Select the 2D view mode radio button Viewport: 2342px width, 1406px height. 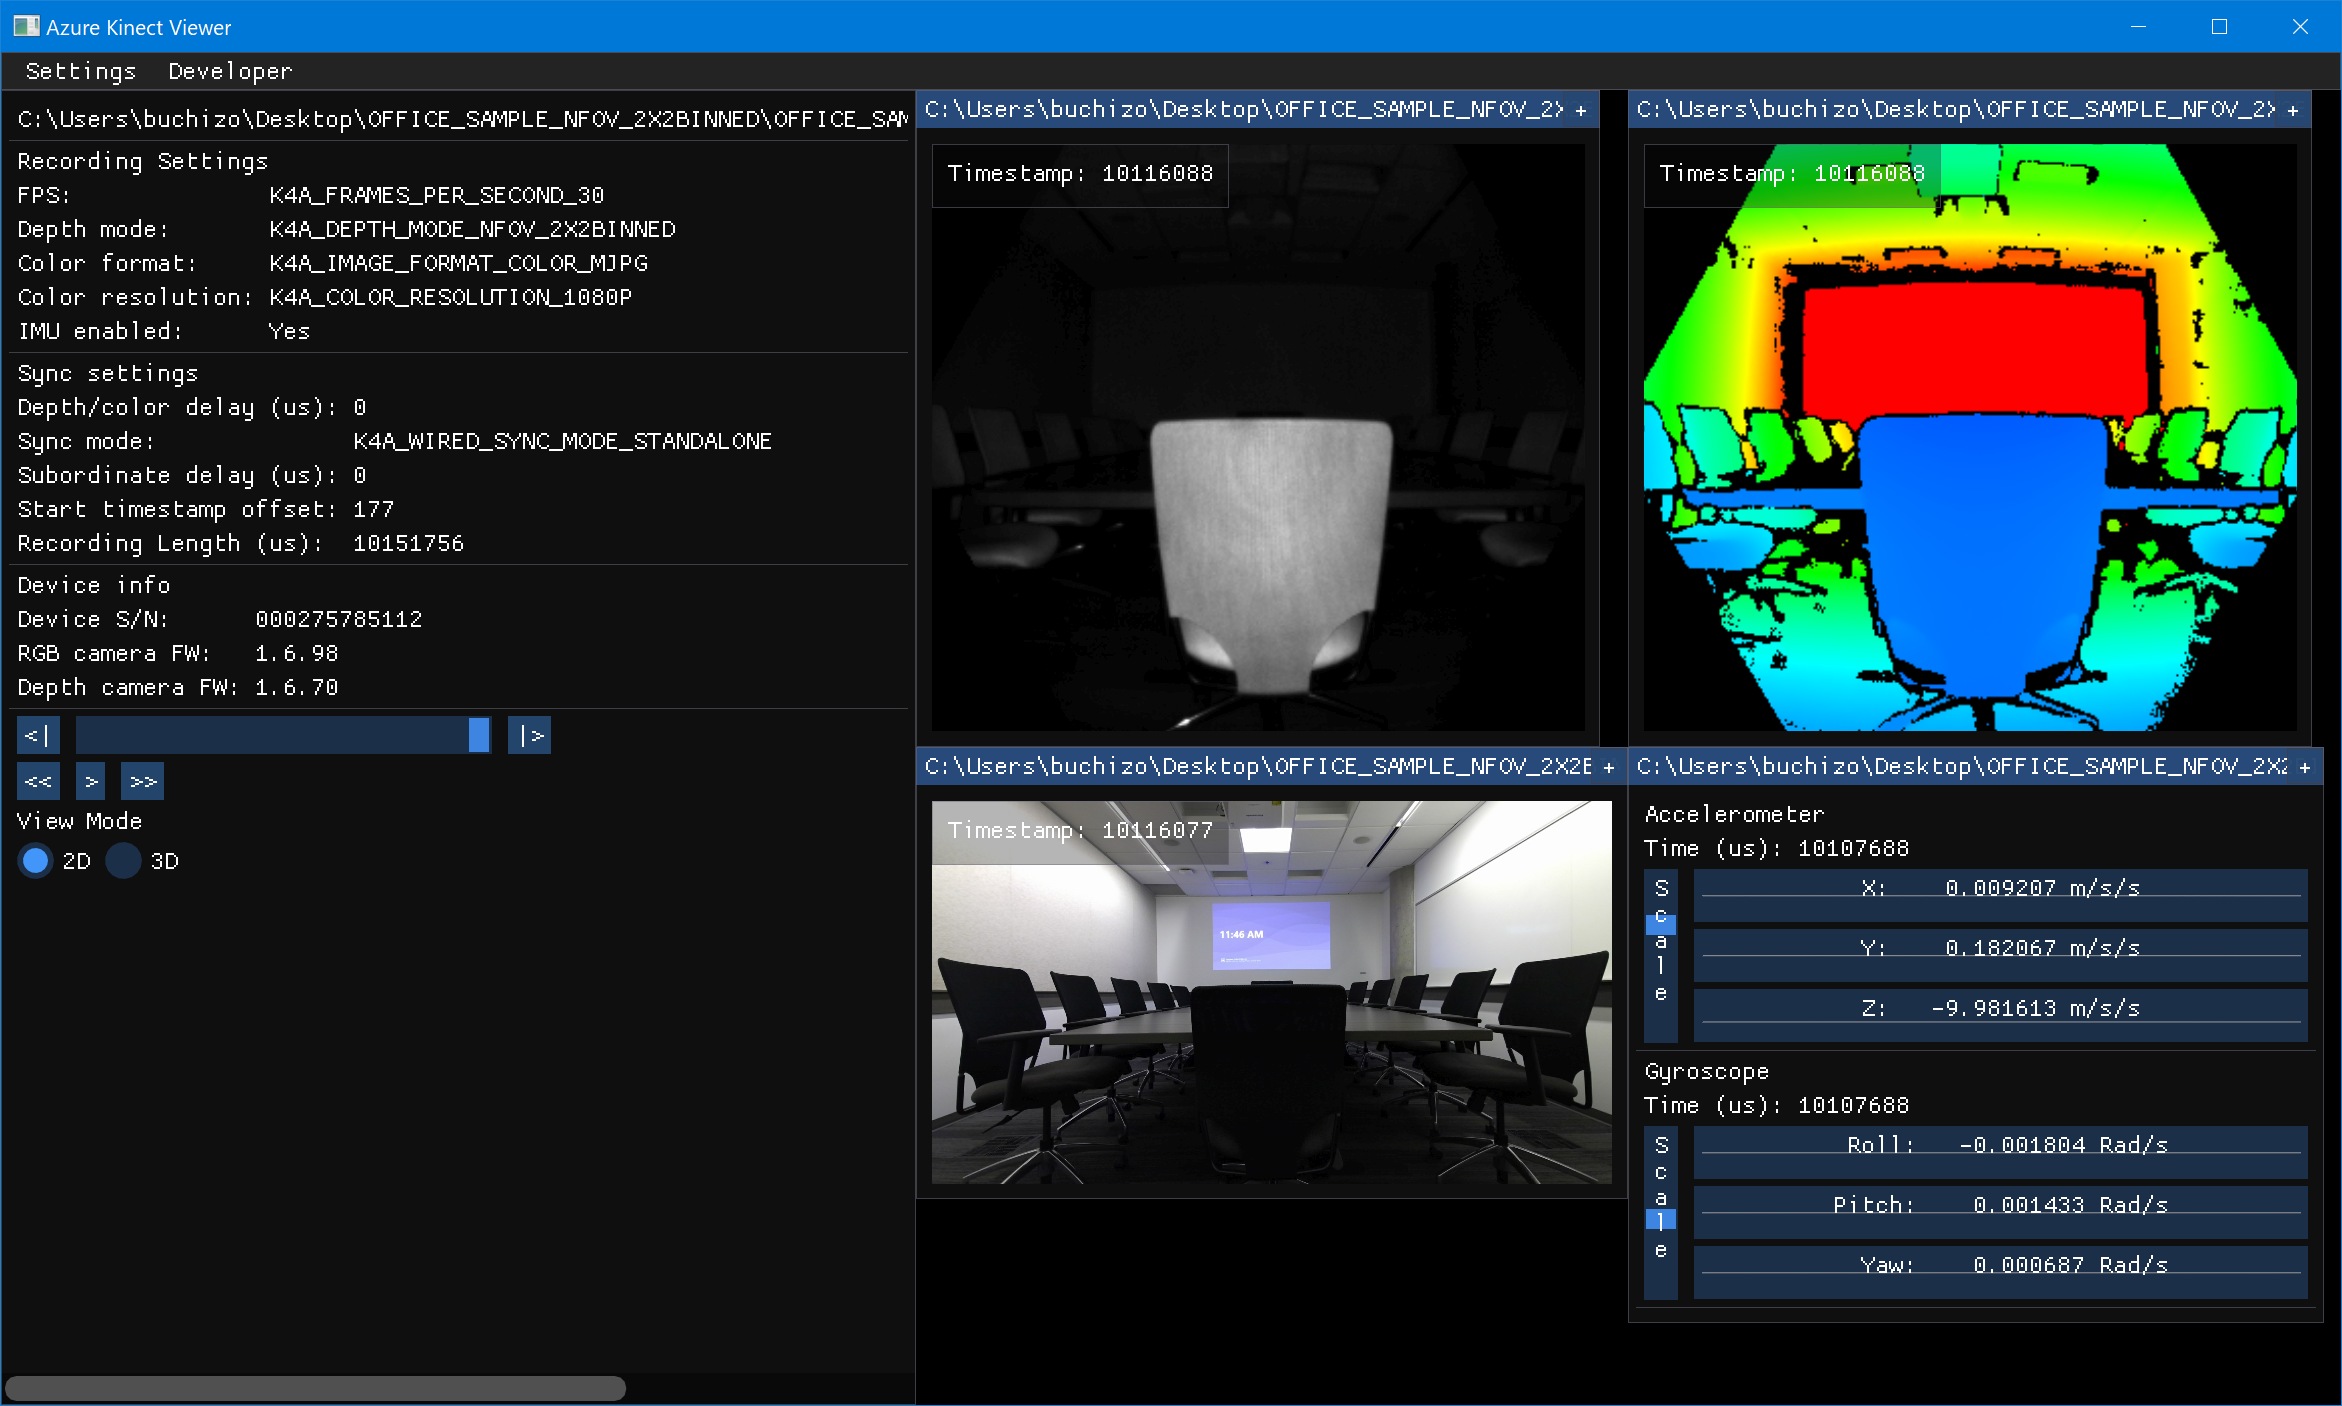coord(36,860)
